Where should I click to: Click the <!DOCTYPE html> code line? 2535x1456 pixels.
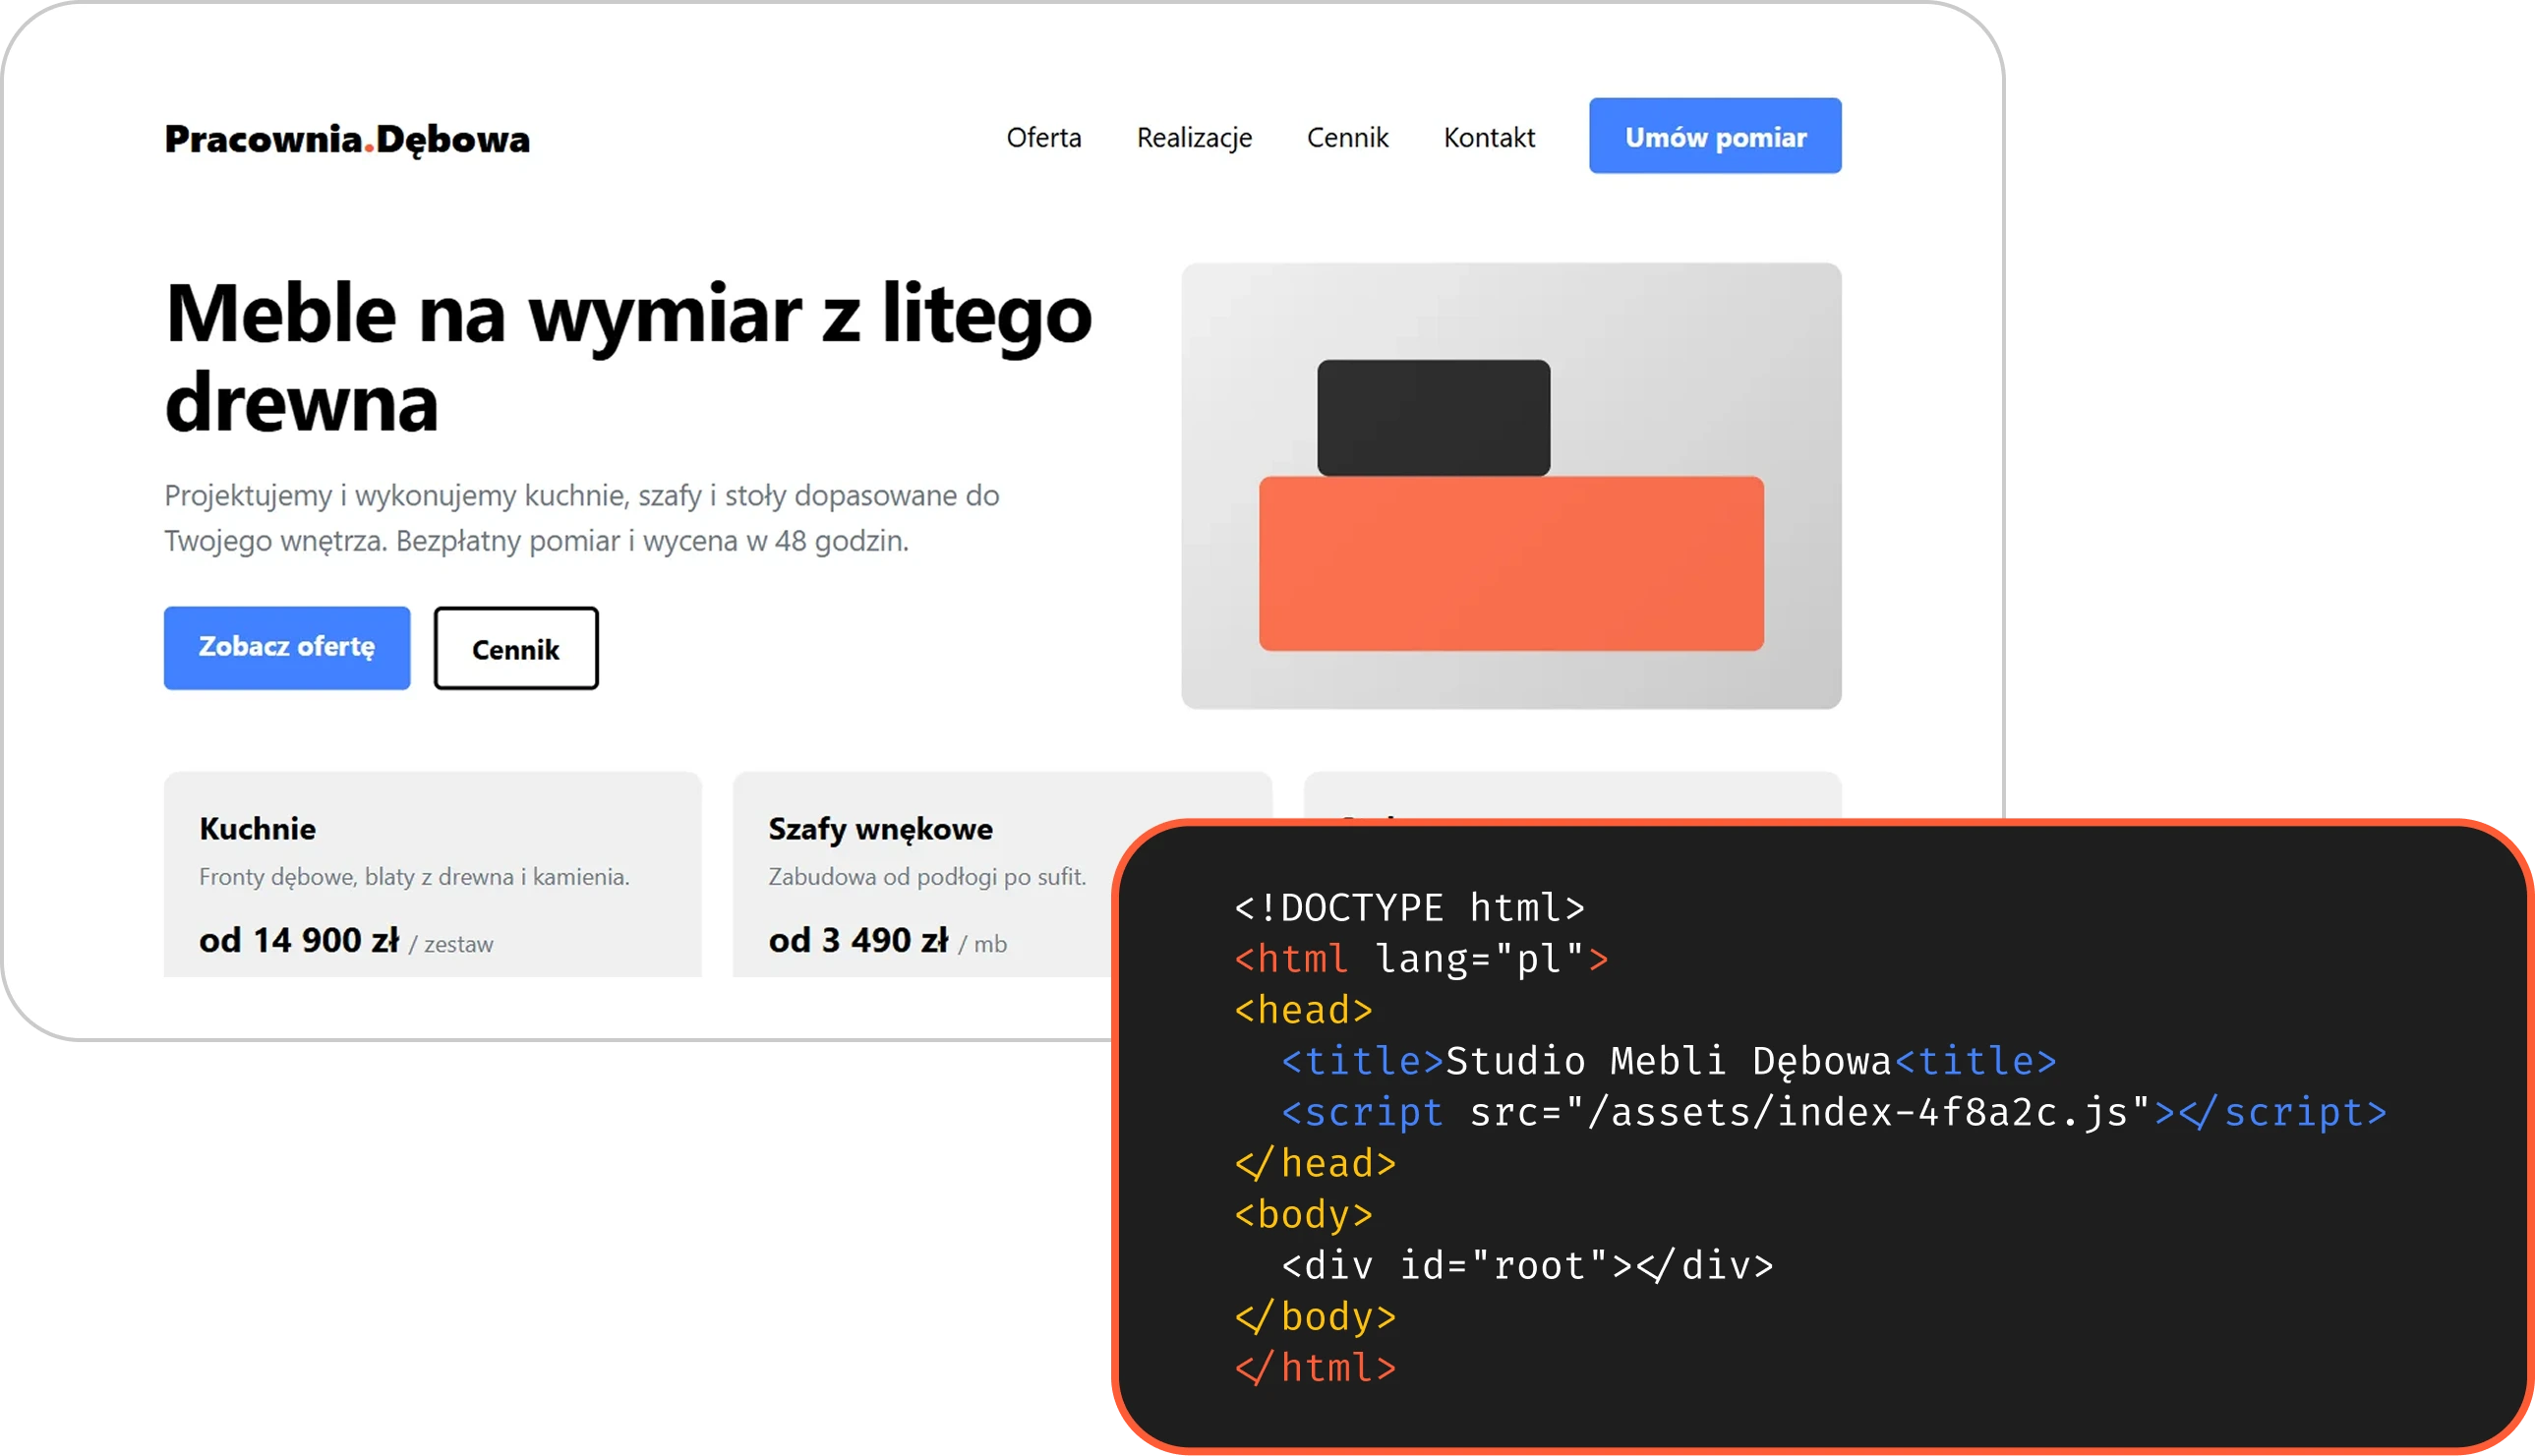1410,907
